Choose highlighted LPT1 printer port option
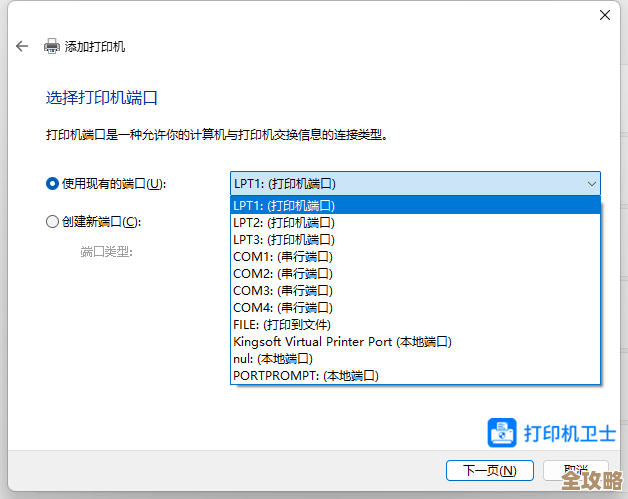The width and height of the screenshot is (628, 499). coord(415,205)
